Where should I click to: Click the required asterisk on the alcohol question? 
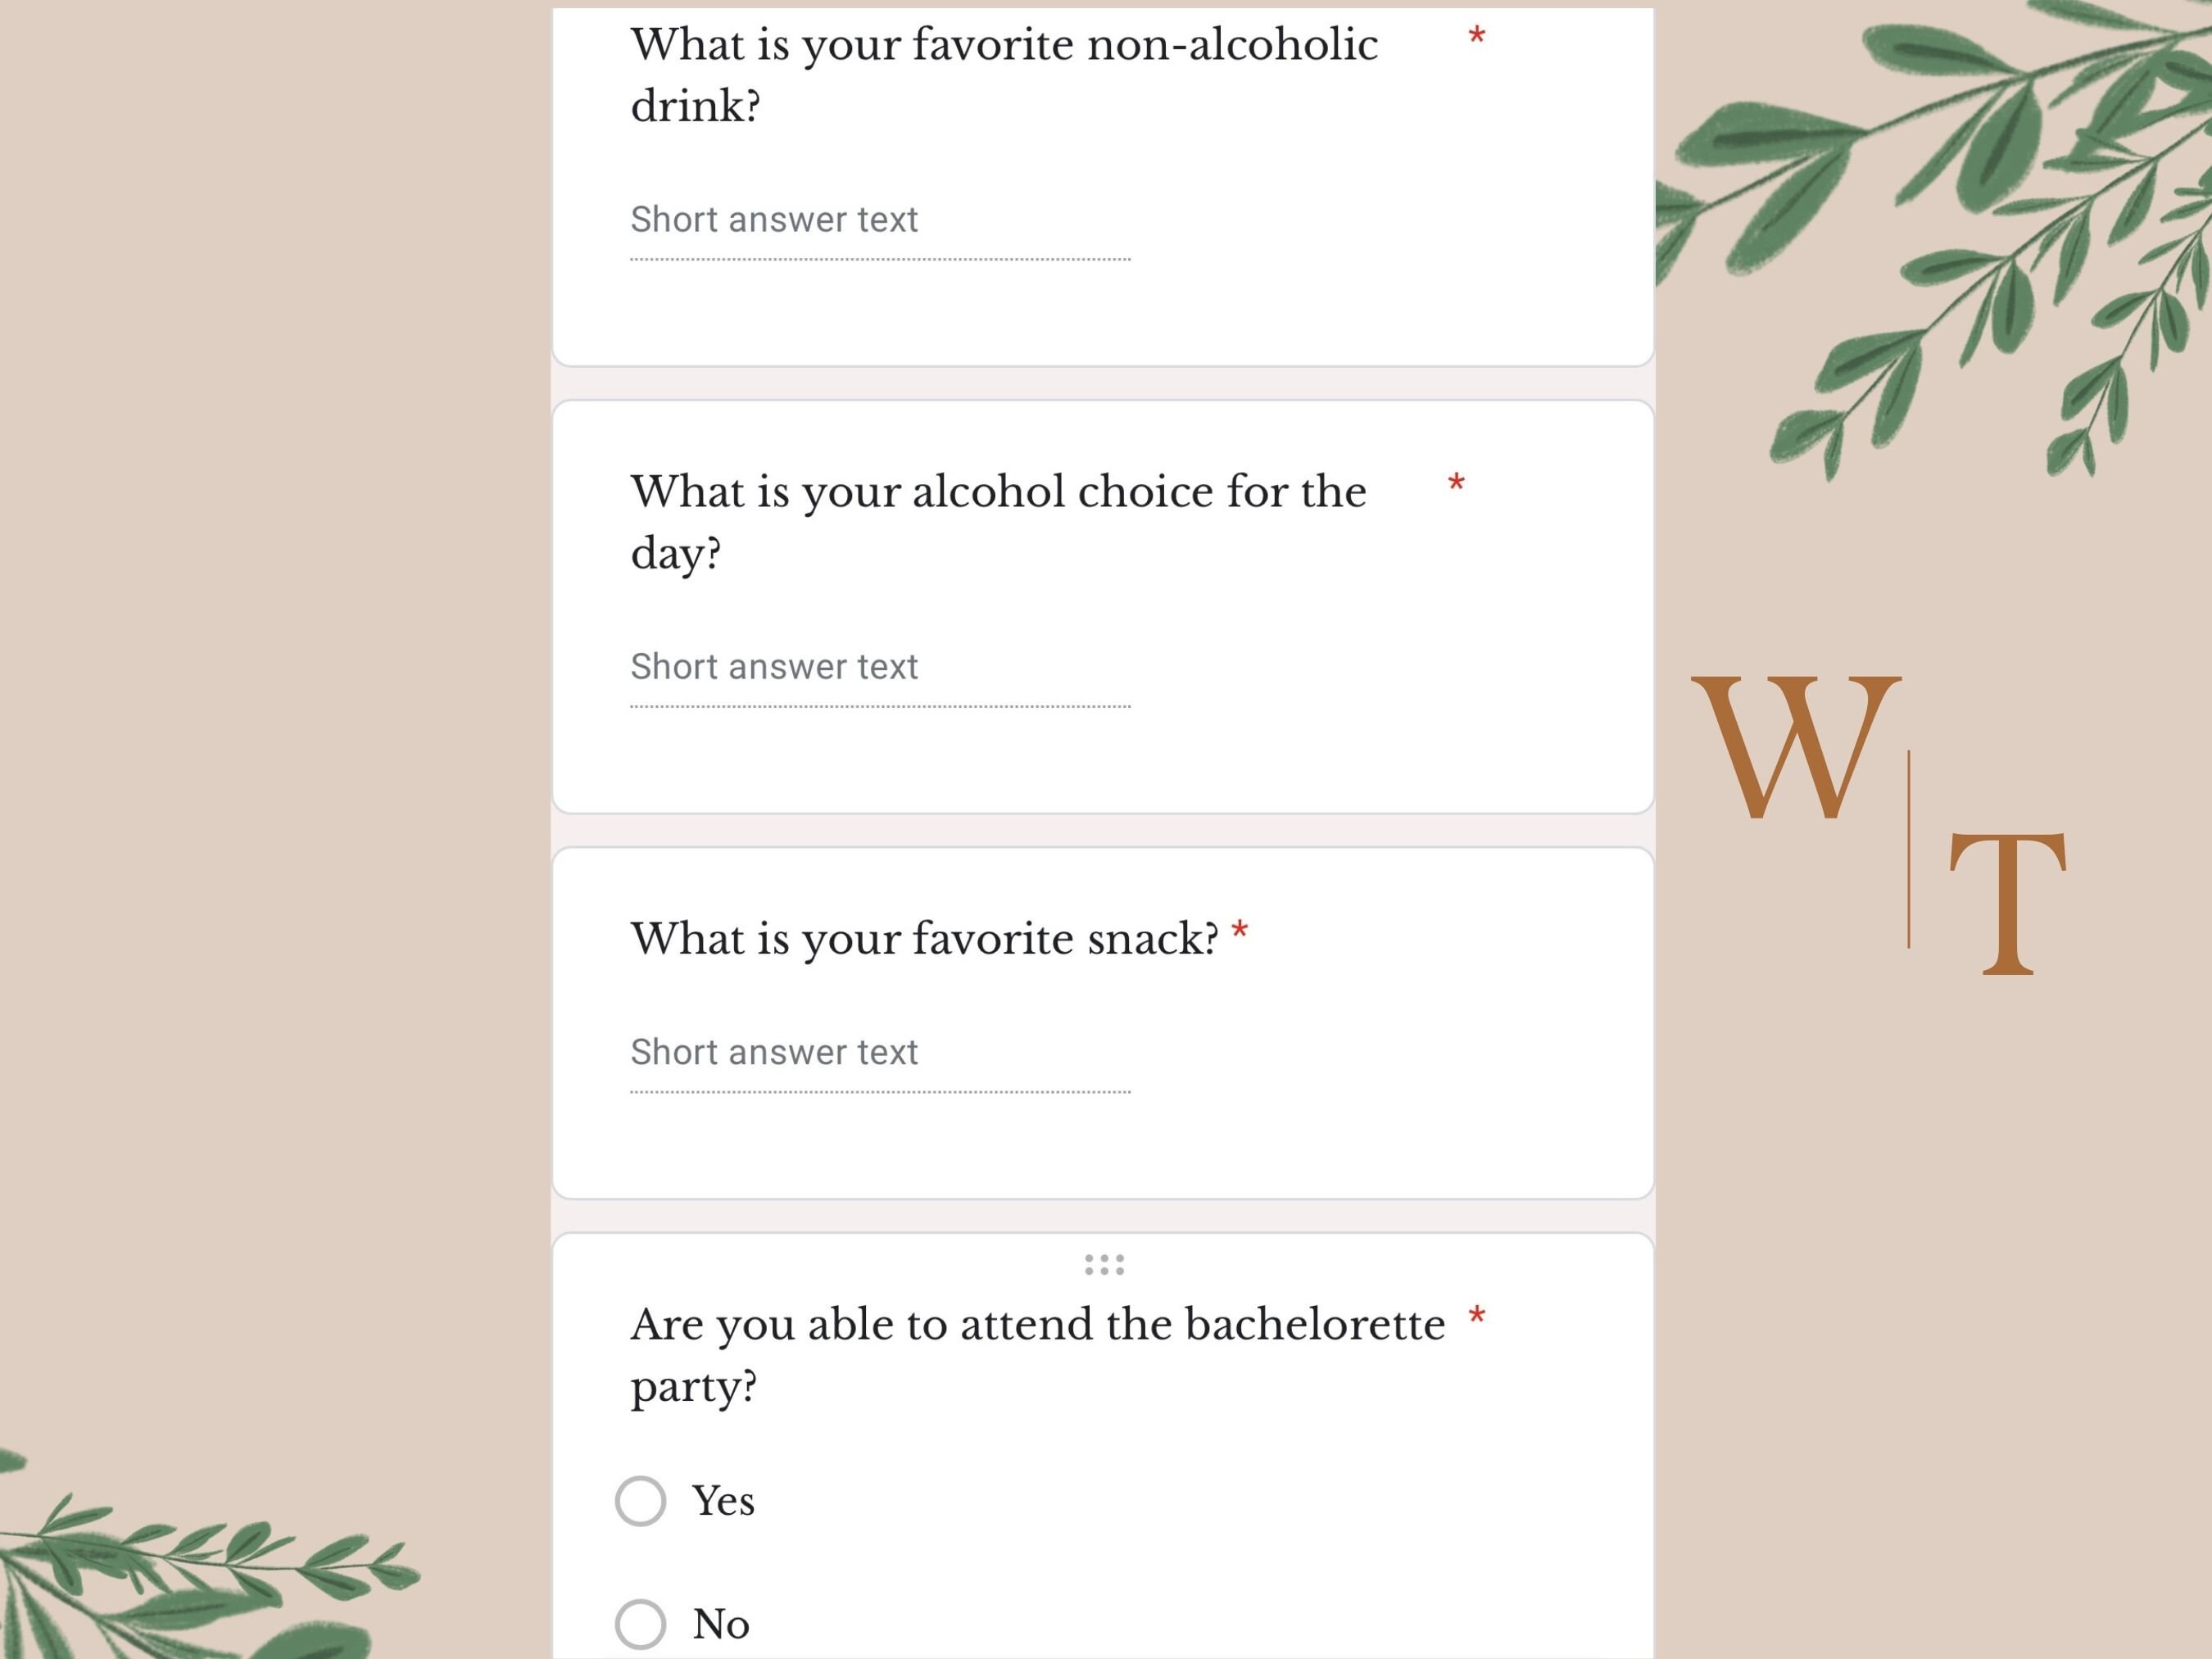1457,484
